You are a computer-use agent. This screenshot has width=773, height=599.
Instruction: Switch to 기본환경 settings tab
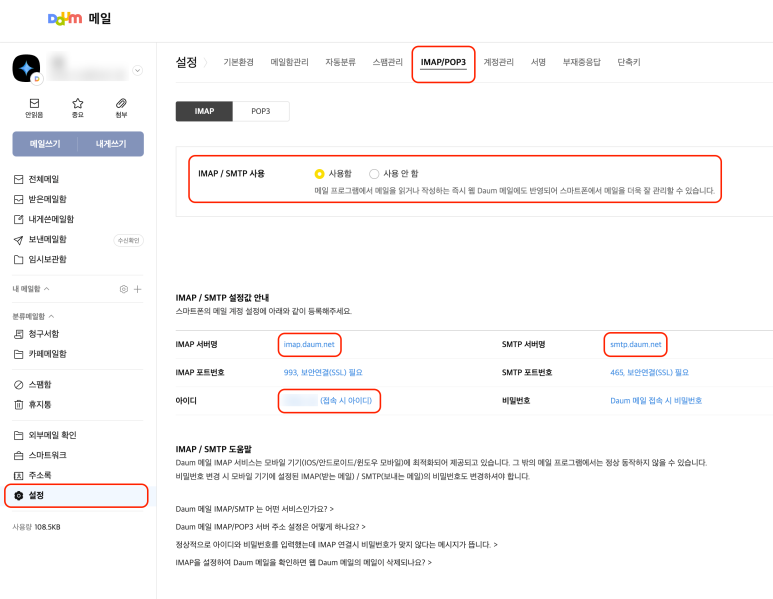click(x=239, y=62)
